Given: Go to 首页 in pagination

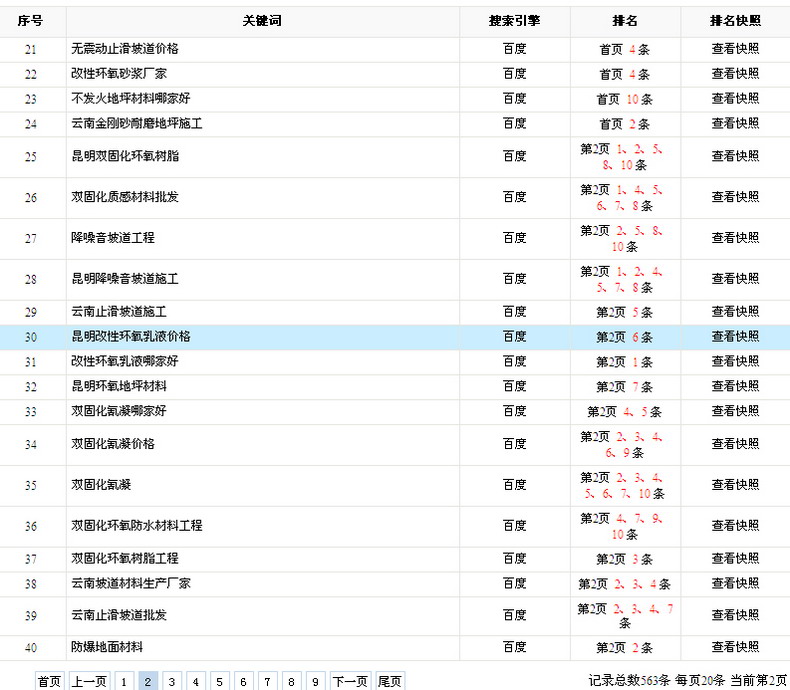Looking at the screenshot, I should point(49,681).
